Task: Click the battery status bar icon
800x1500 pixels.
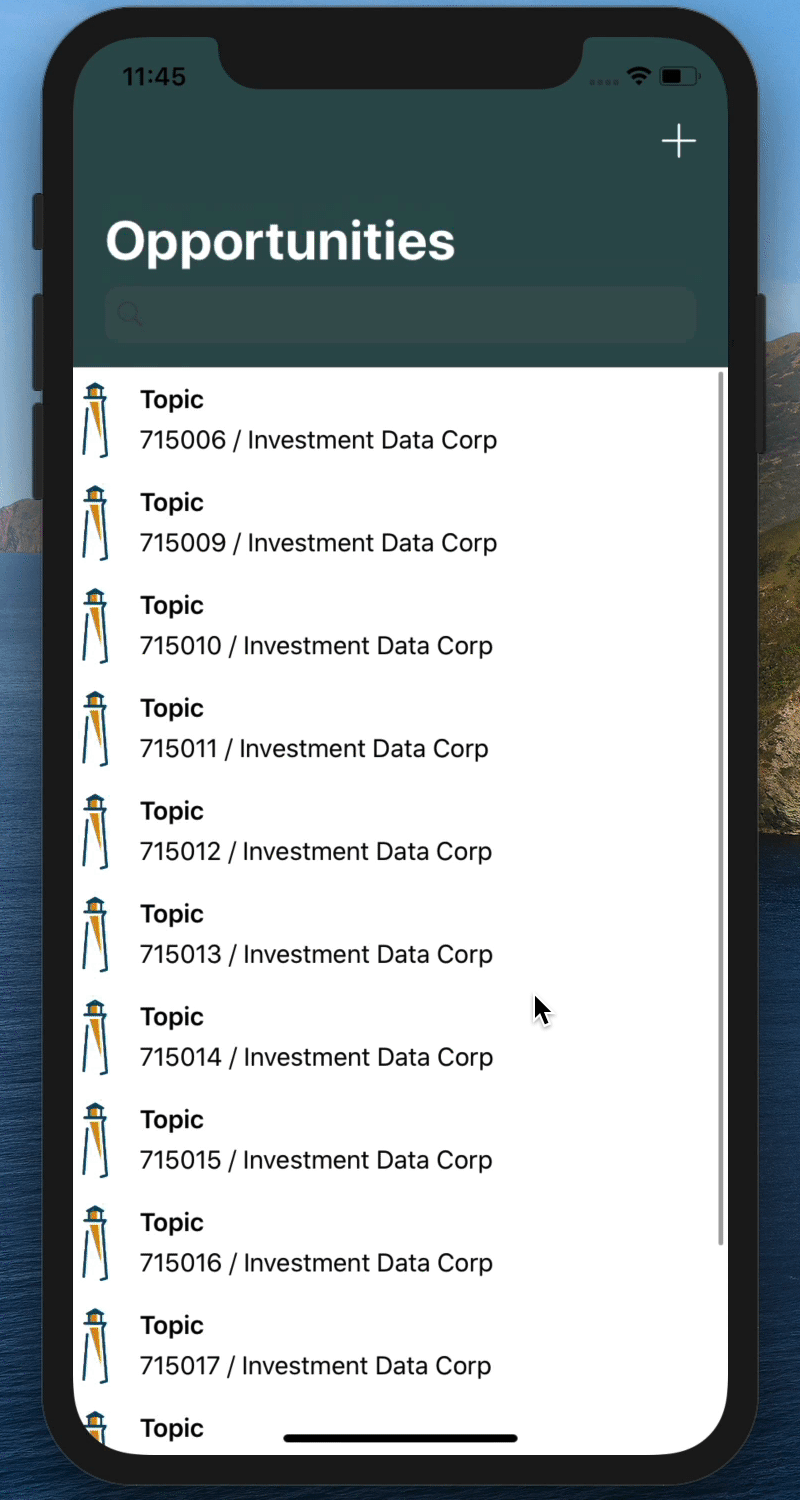Action: pyautogui.click(x=679, y=76)
